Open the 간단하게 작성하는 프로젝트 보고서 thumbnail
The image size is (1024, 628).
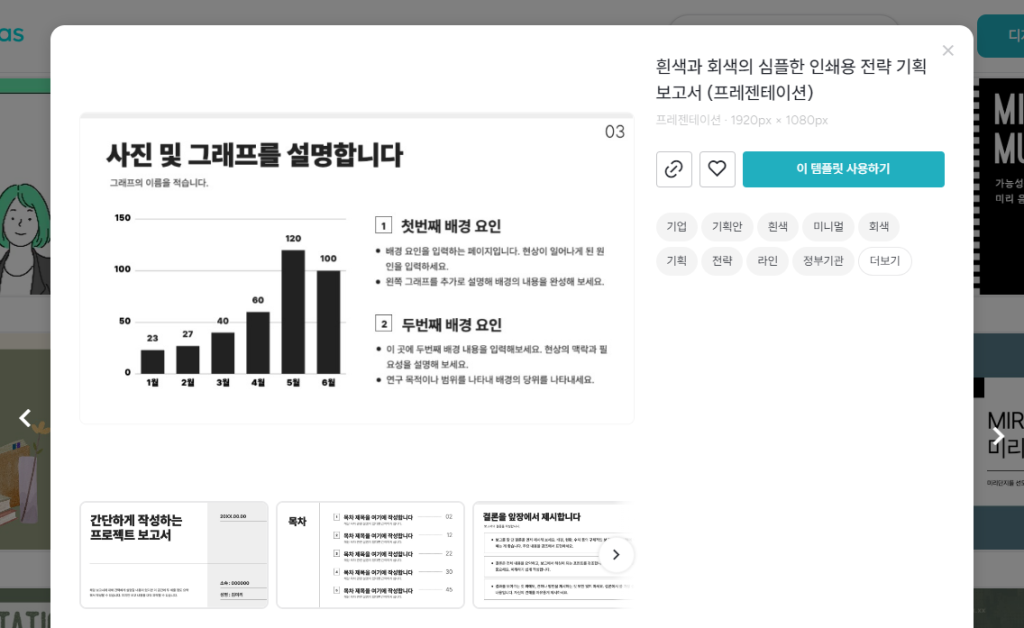click(174, 555)
